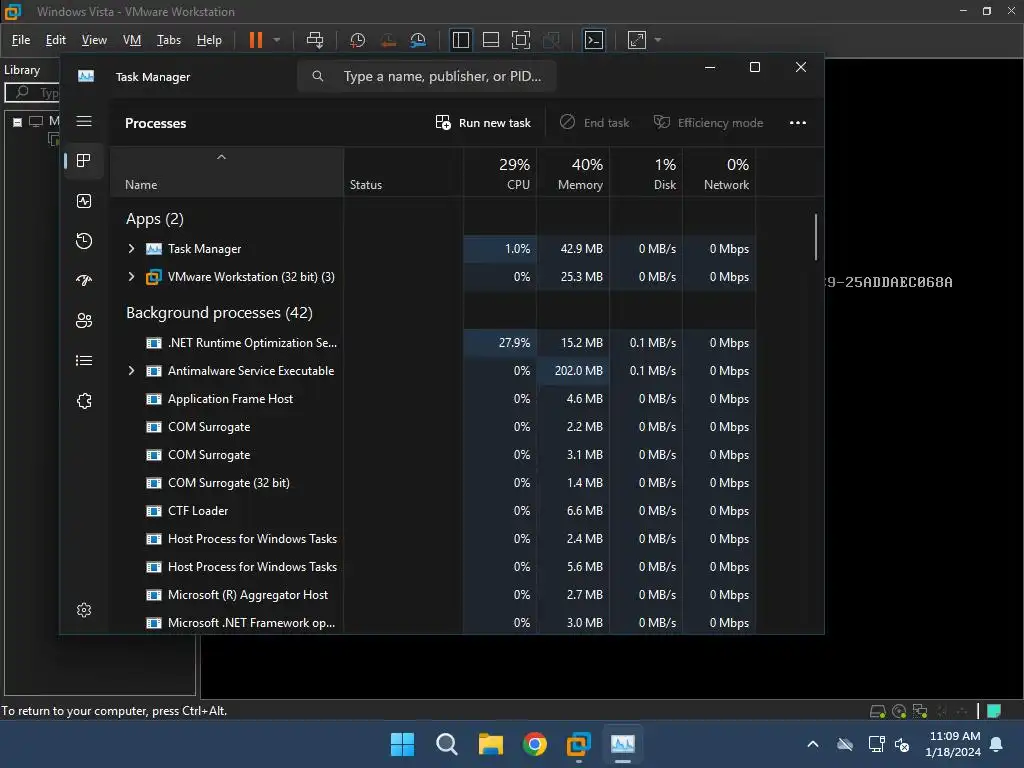Screen dimensions: 1024x768
Task: Open clock and date in system tray
Action: (953, 744)
